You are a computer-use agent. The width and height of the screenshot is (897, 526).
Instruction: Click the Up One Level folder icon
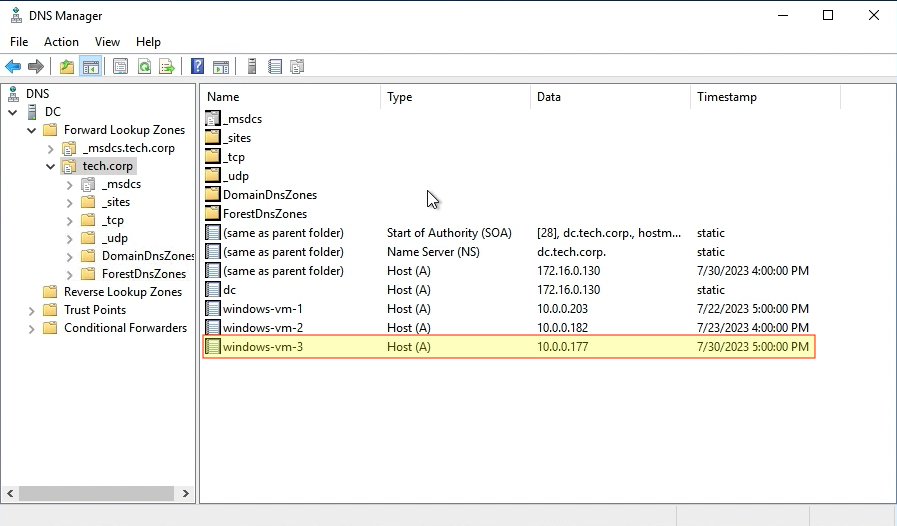tap(67, 67)
